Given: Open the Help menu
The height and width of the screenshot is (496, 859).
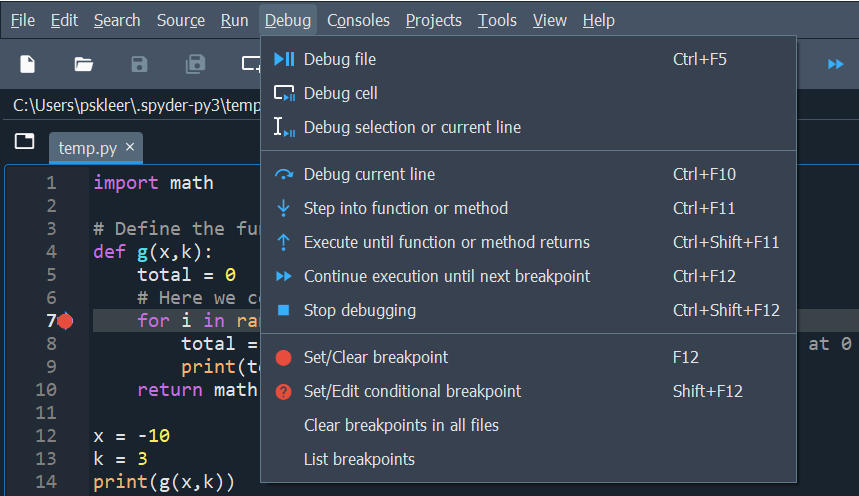Looking at the screenshot, I should pyautogui.click(x=598, y=20).
